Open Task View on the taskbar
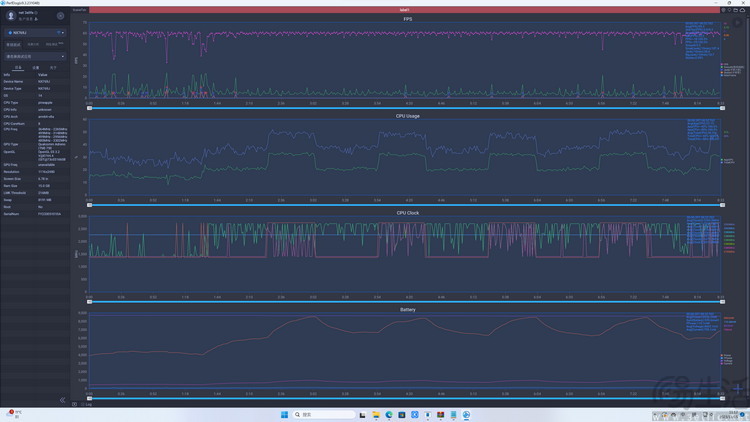This screenshot has width=750, height=422. pos(363,414)
